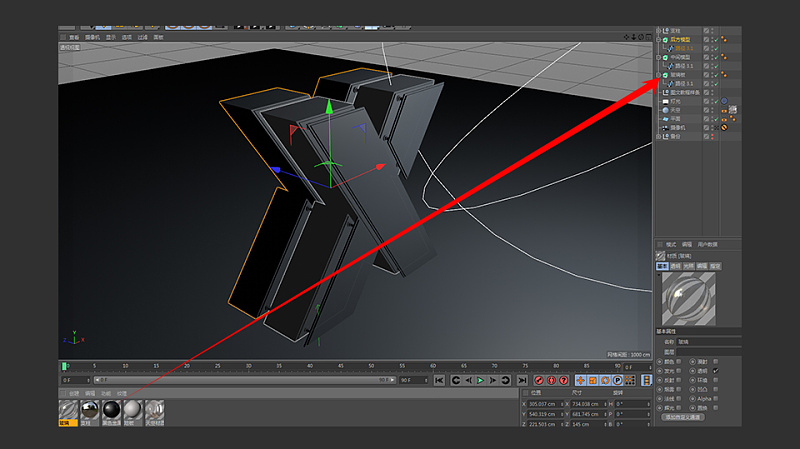800x449 pixels.
Task: Click the X position field showing 305.037 cm
Action: coord(545,403)
